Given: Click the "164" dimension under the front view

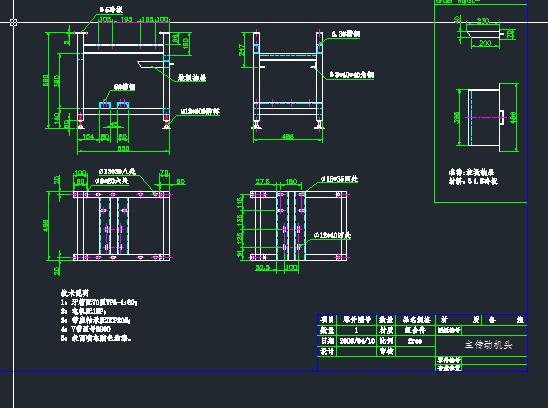Looking at the screenshot, I should pos(88,137).
